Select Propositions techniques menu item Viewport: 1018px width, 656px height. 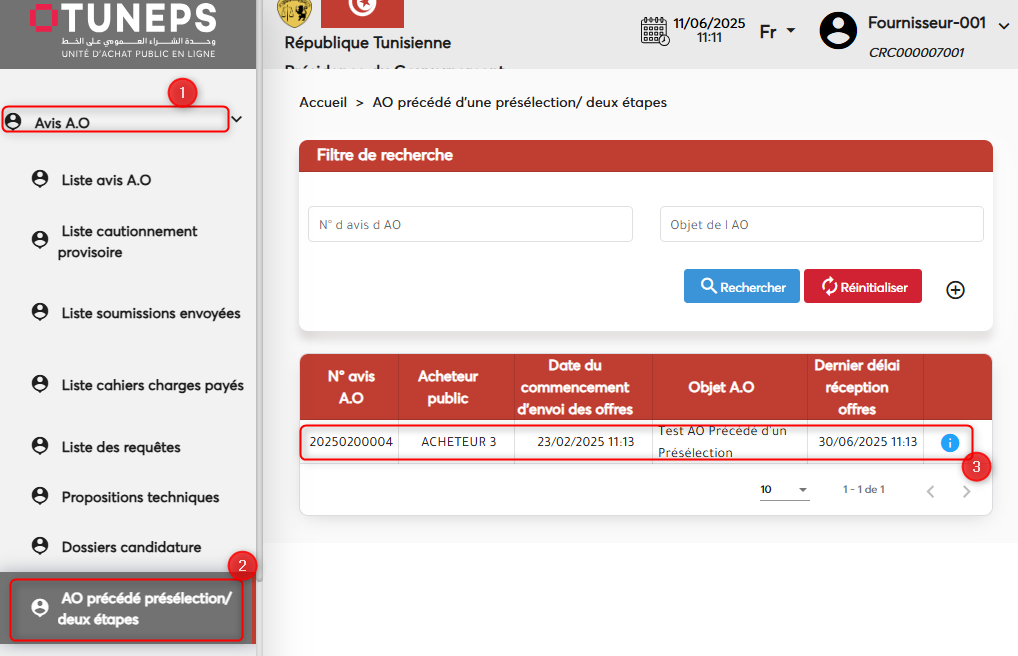pos(140,497)
